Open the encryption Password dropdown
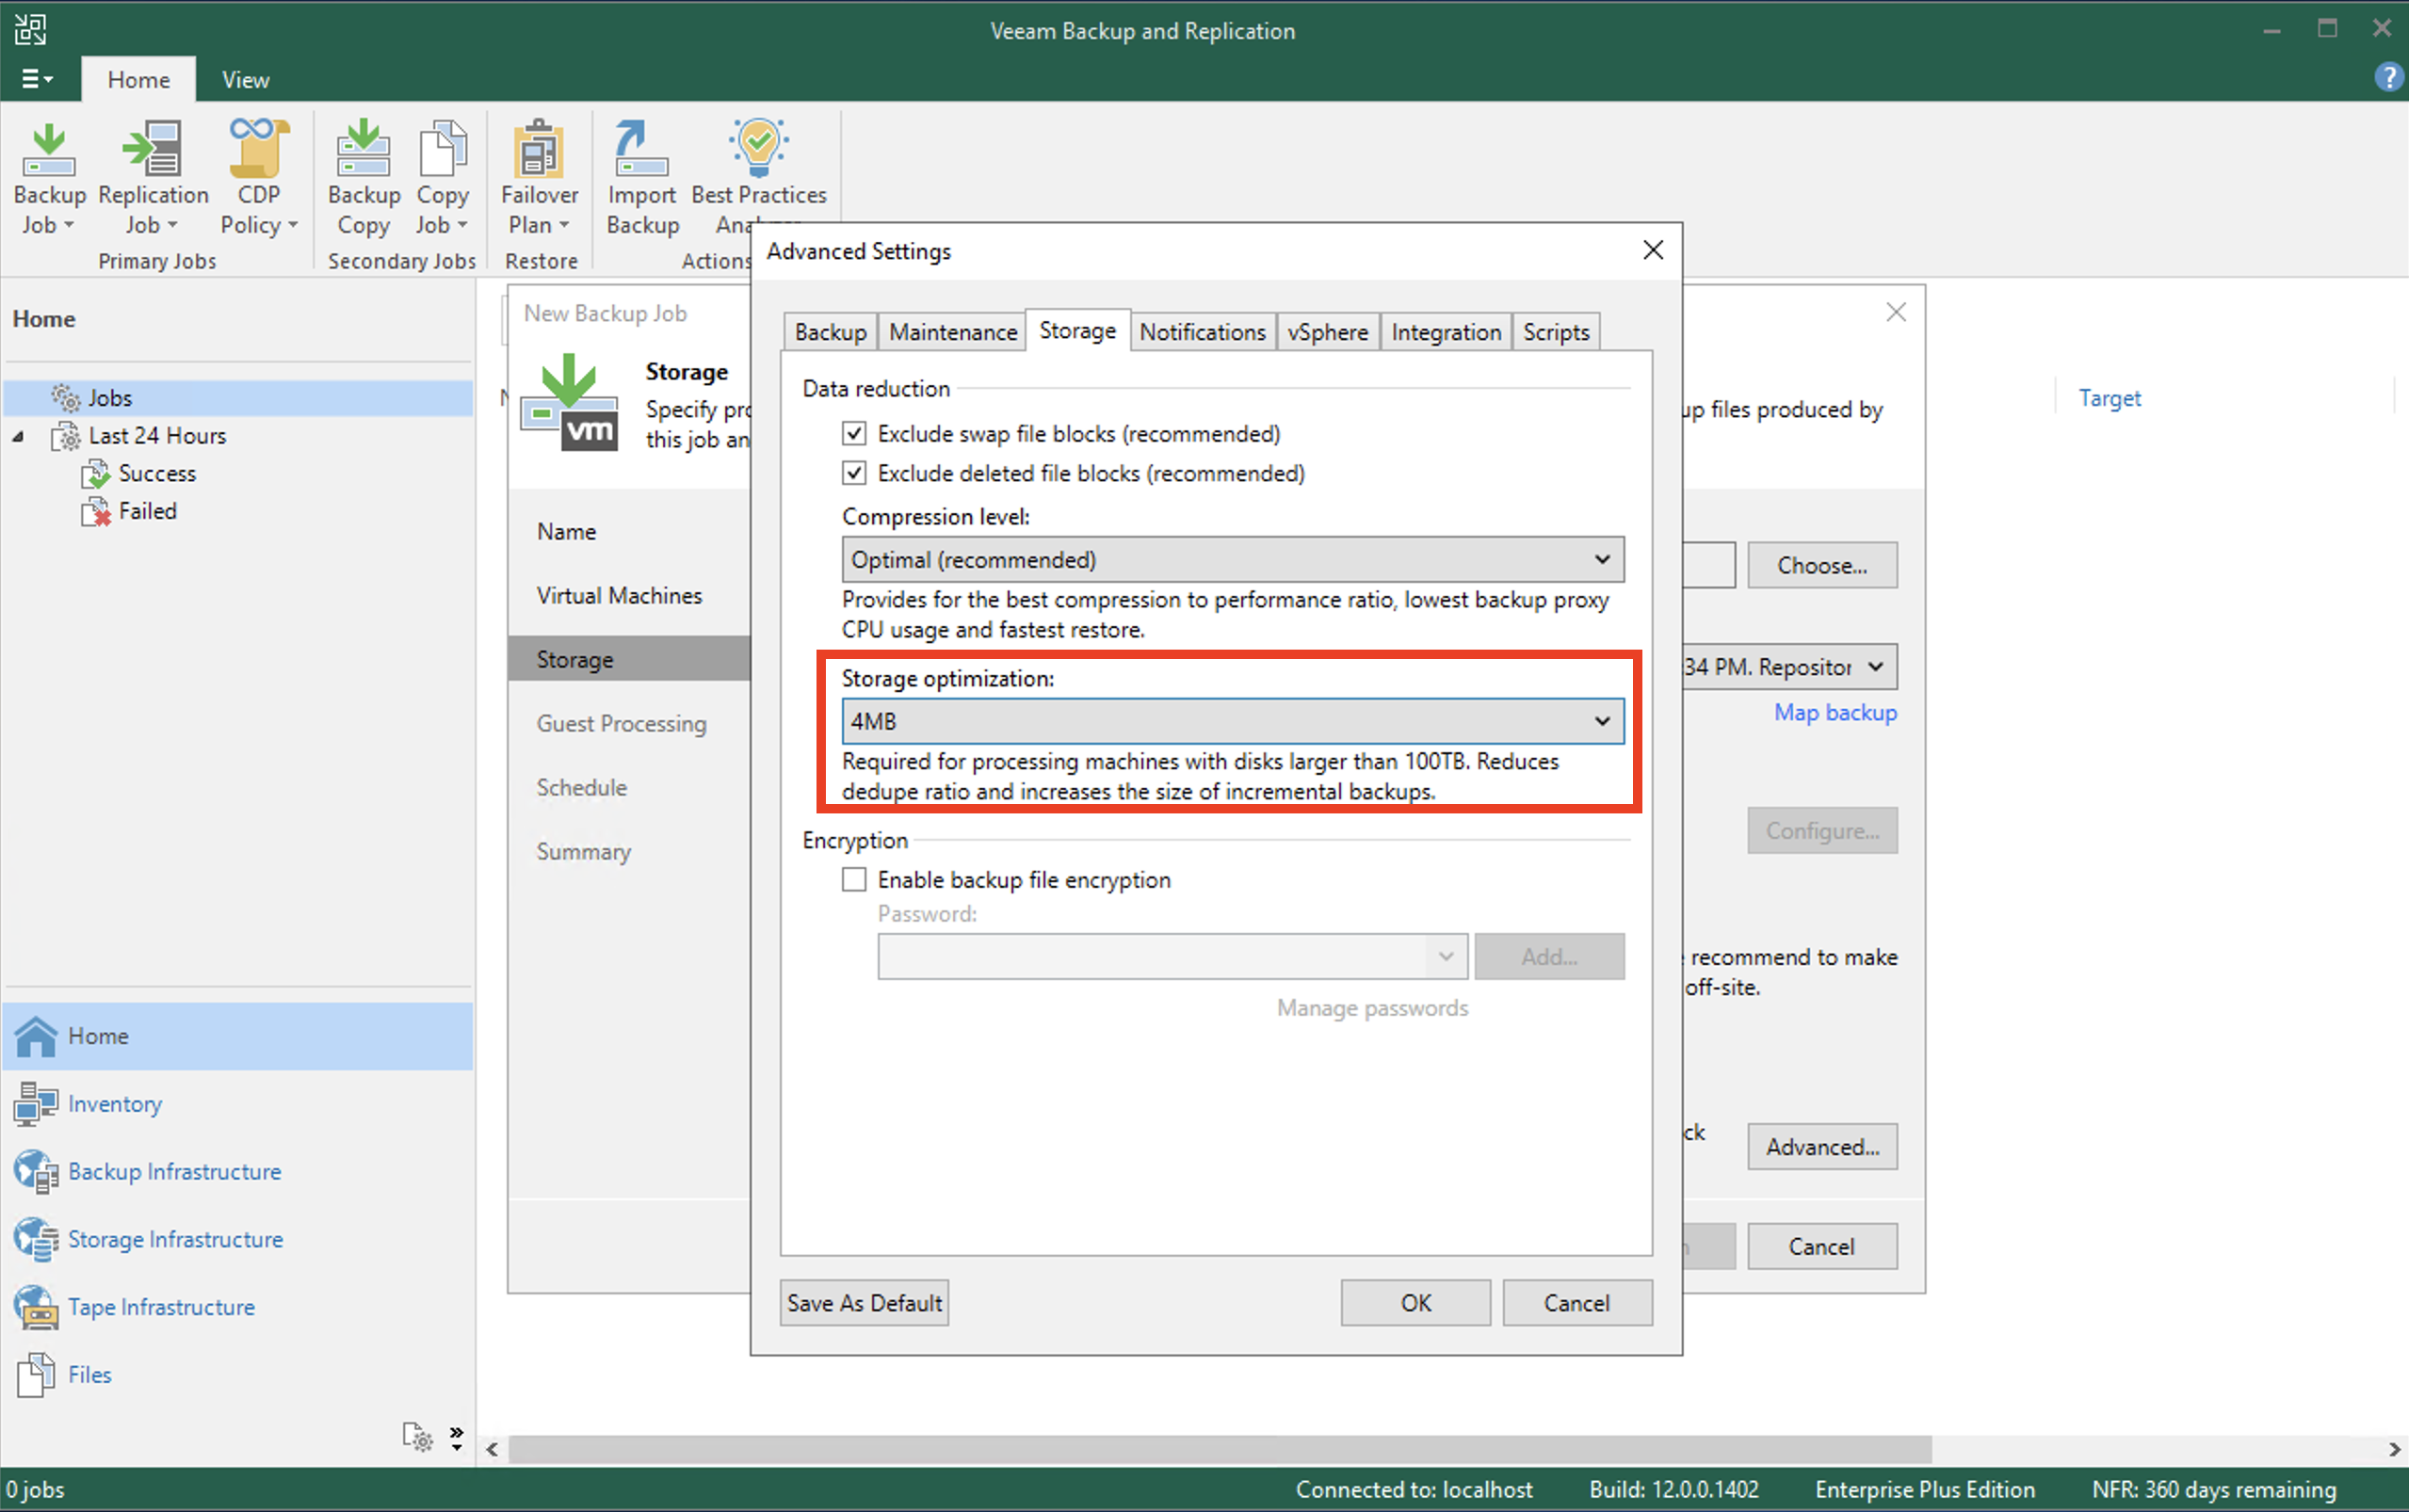 pyautogui.click(x=1172, y=957)
